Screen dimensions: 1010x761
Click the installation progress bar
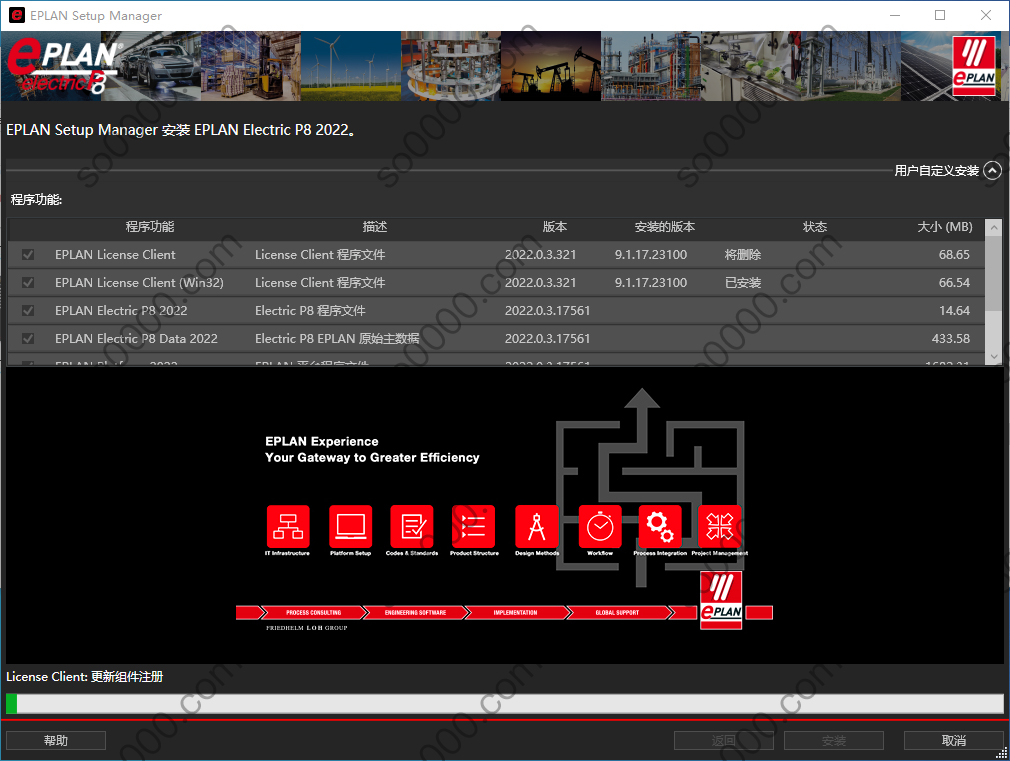505,704
